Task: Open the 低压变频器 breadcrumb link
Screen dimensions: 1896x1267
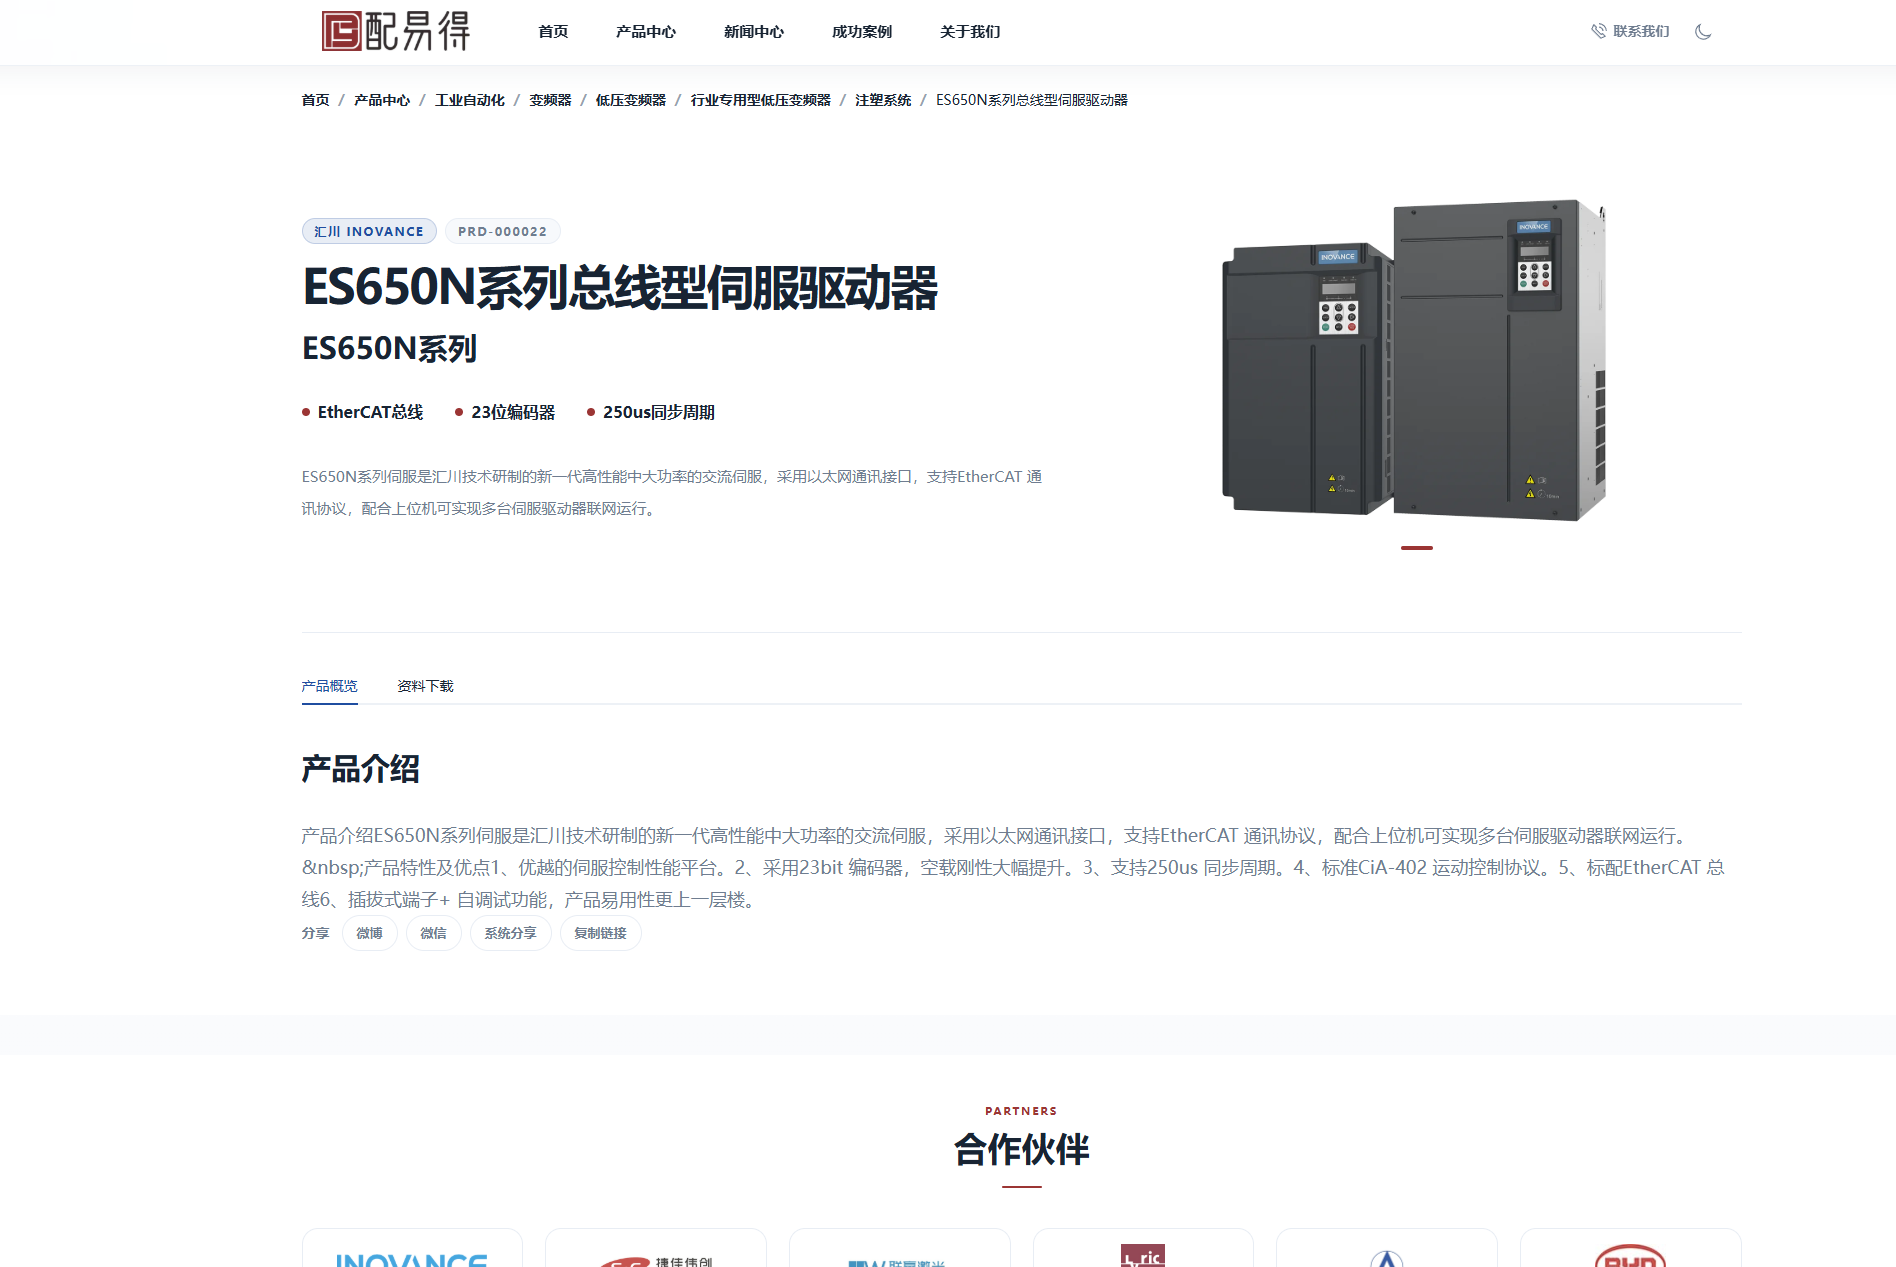Action: [631, 100]
